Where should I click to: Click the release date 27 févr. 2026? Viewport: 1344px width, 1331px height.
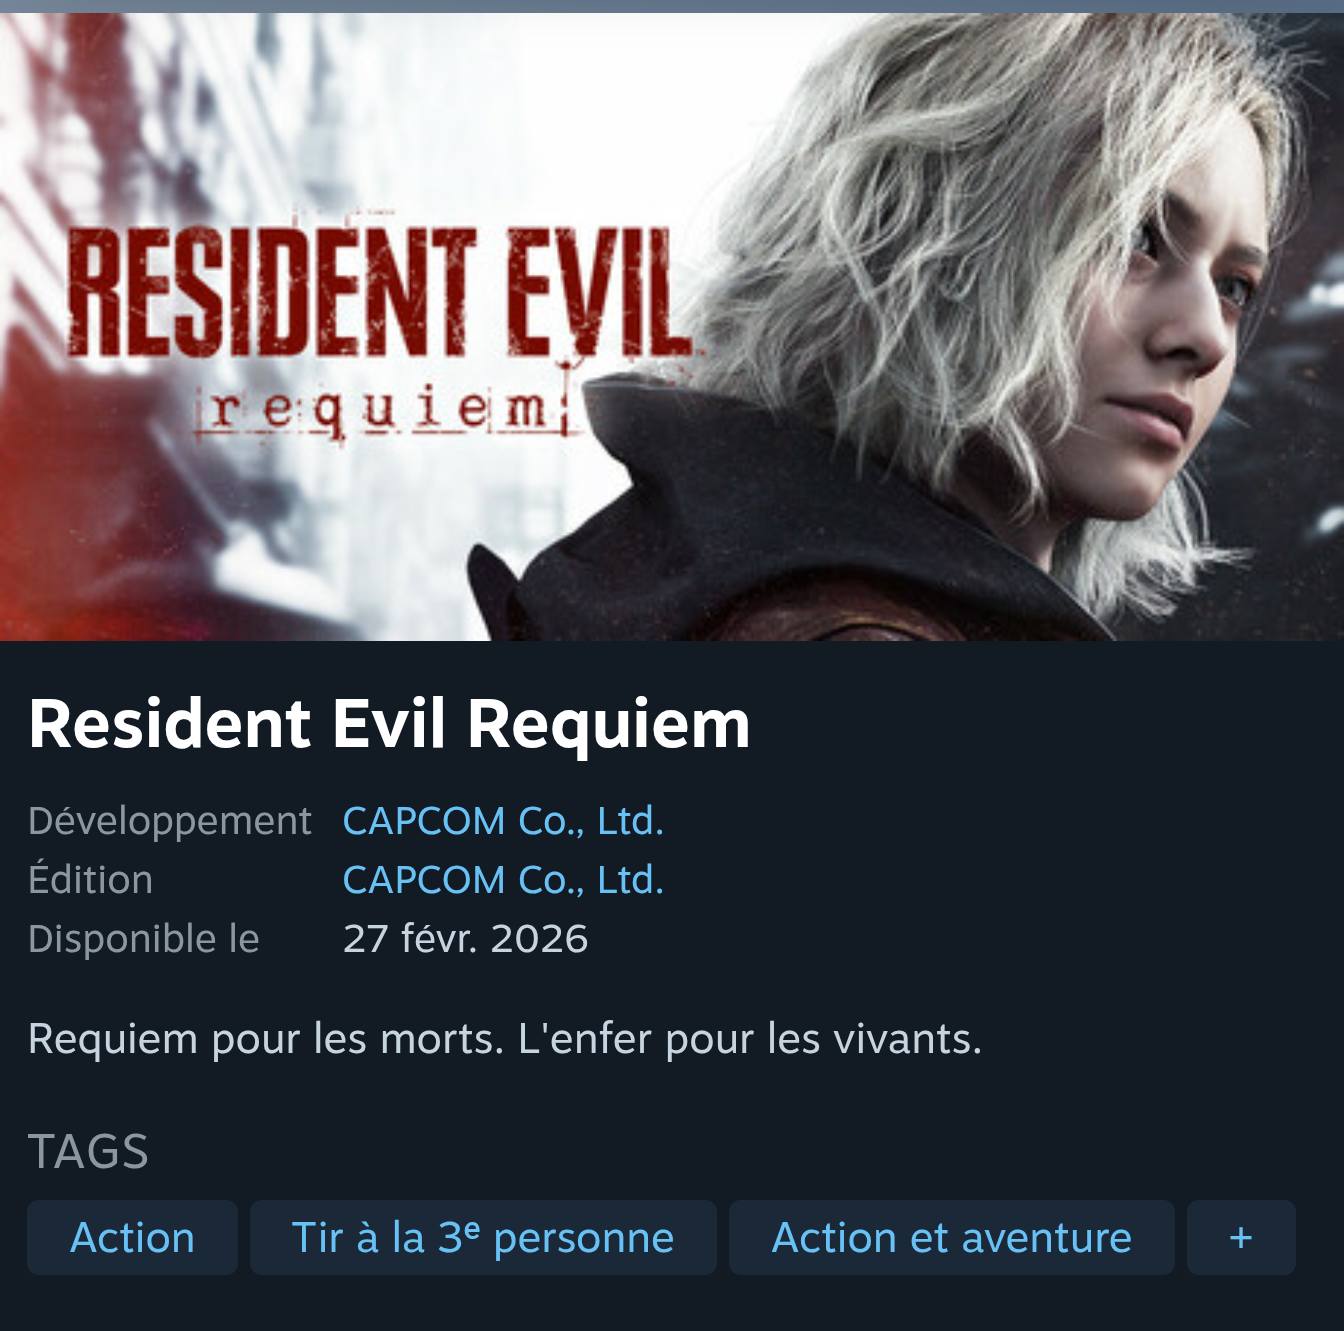click(465, 939)
